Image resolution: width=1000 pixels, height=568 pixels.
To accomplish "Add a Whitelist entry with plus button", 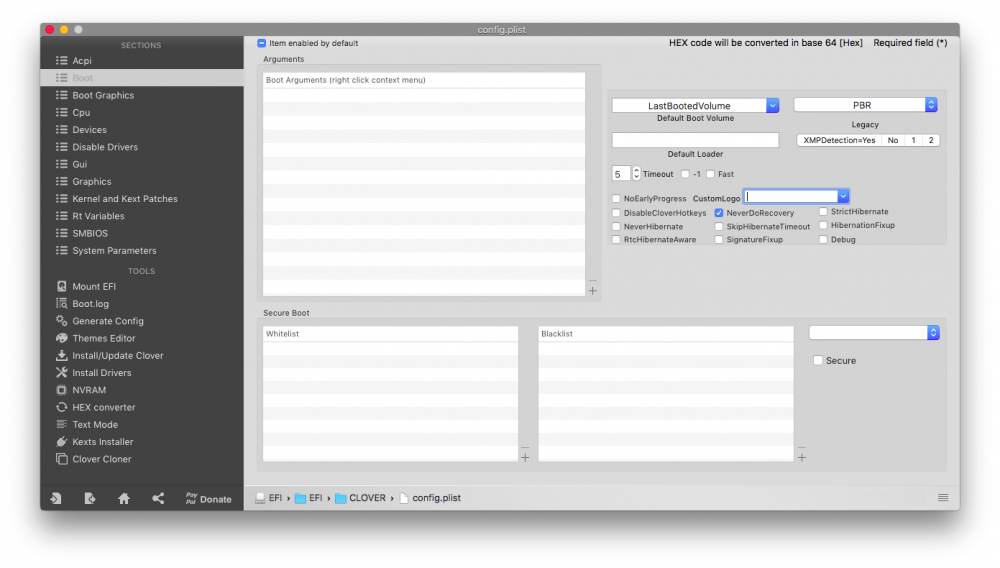I will [x=525, y=457].
